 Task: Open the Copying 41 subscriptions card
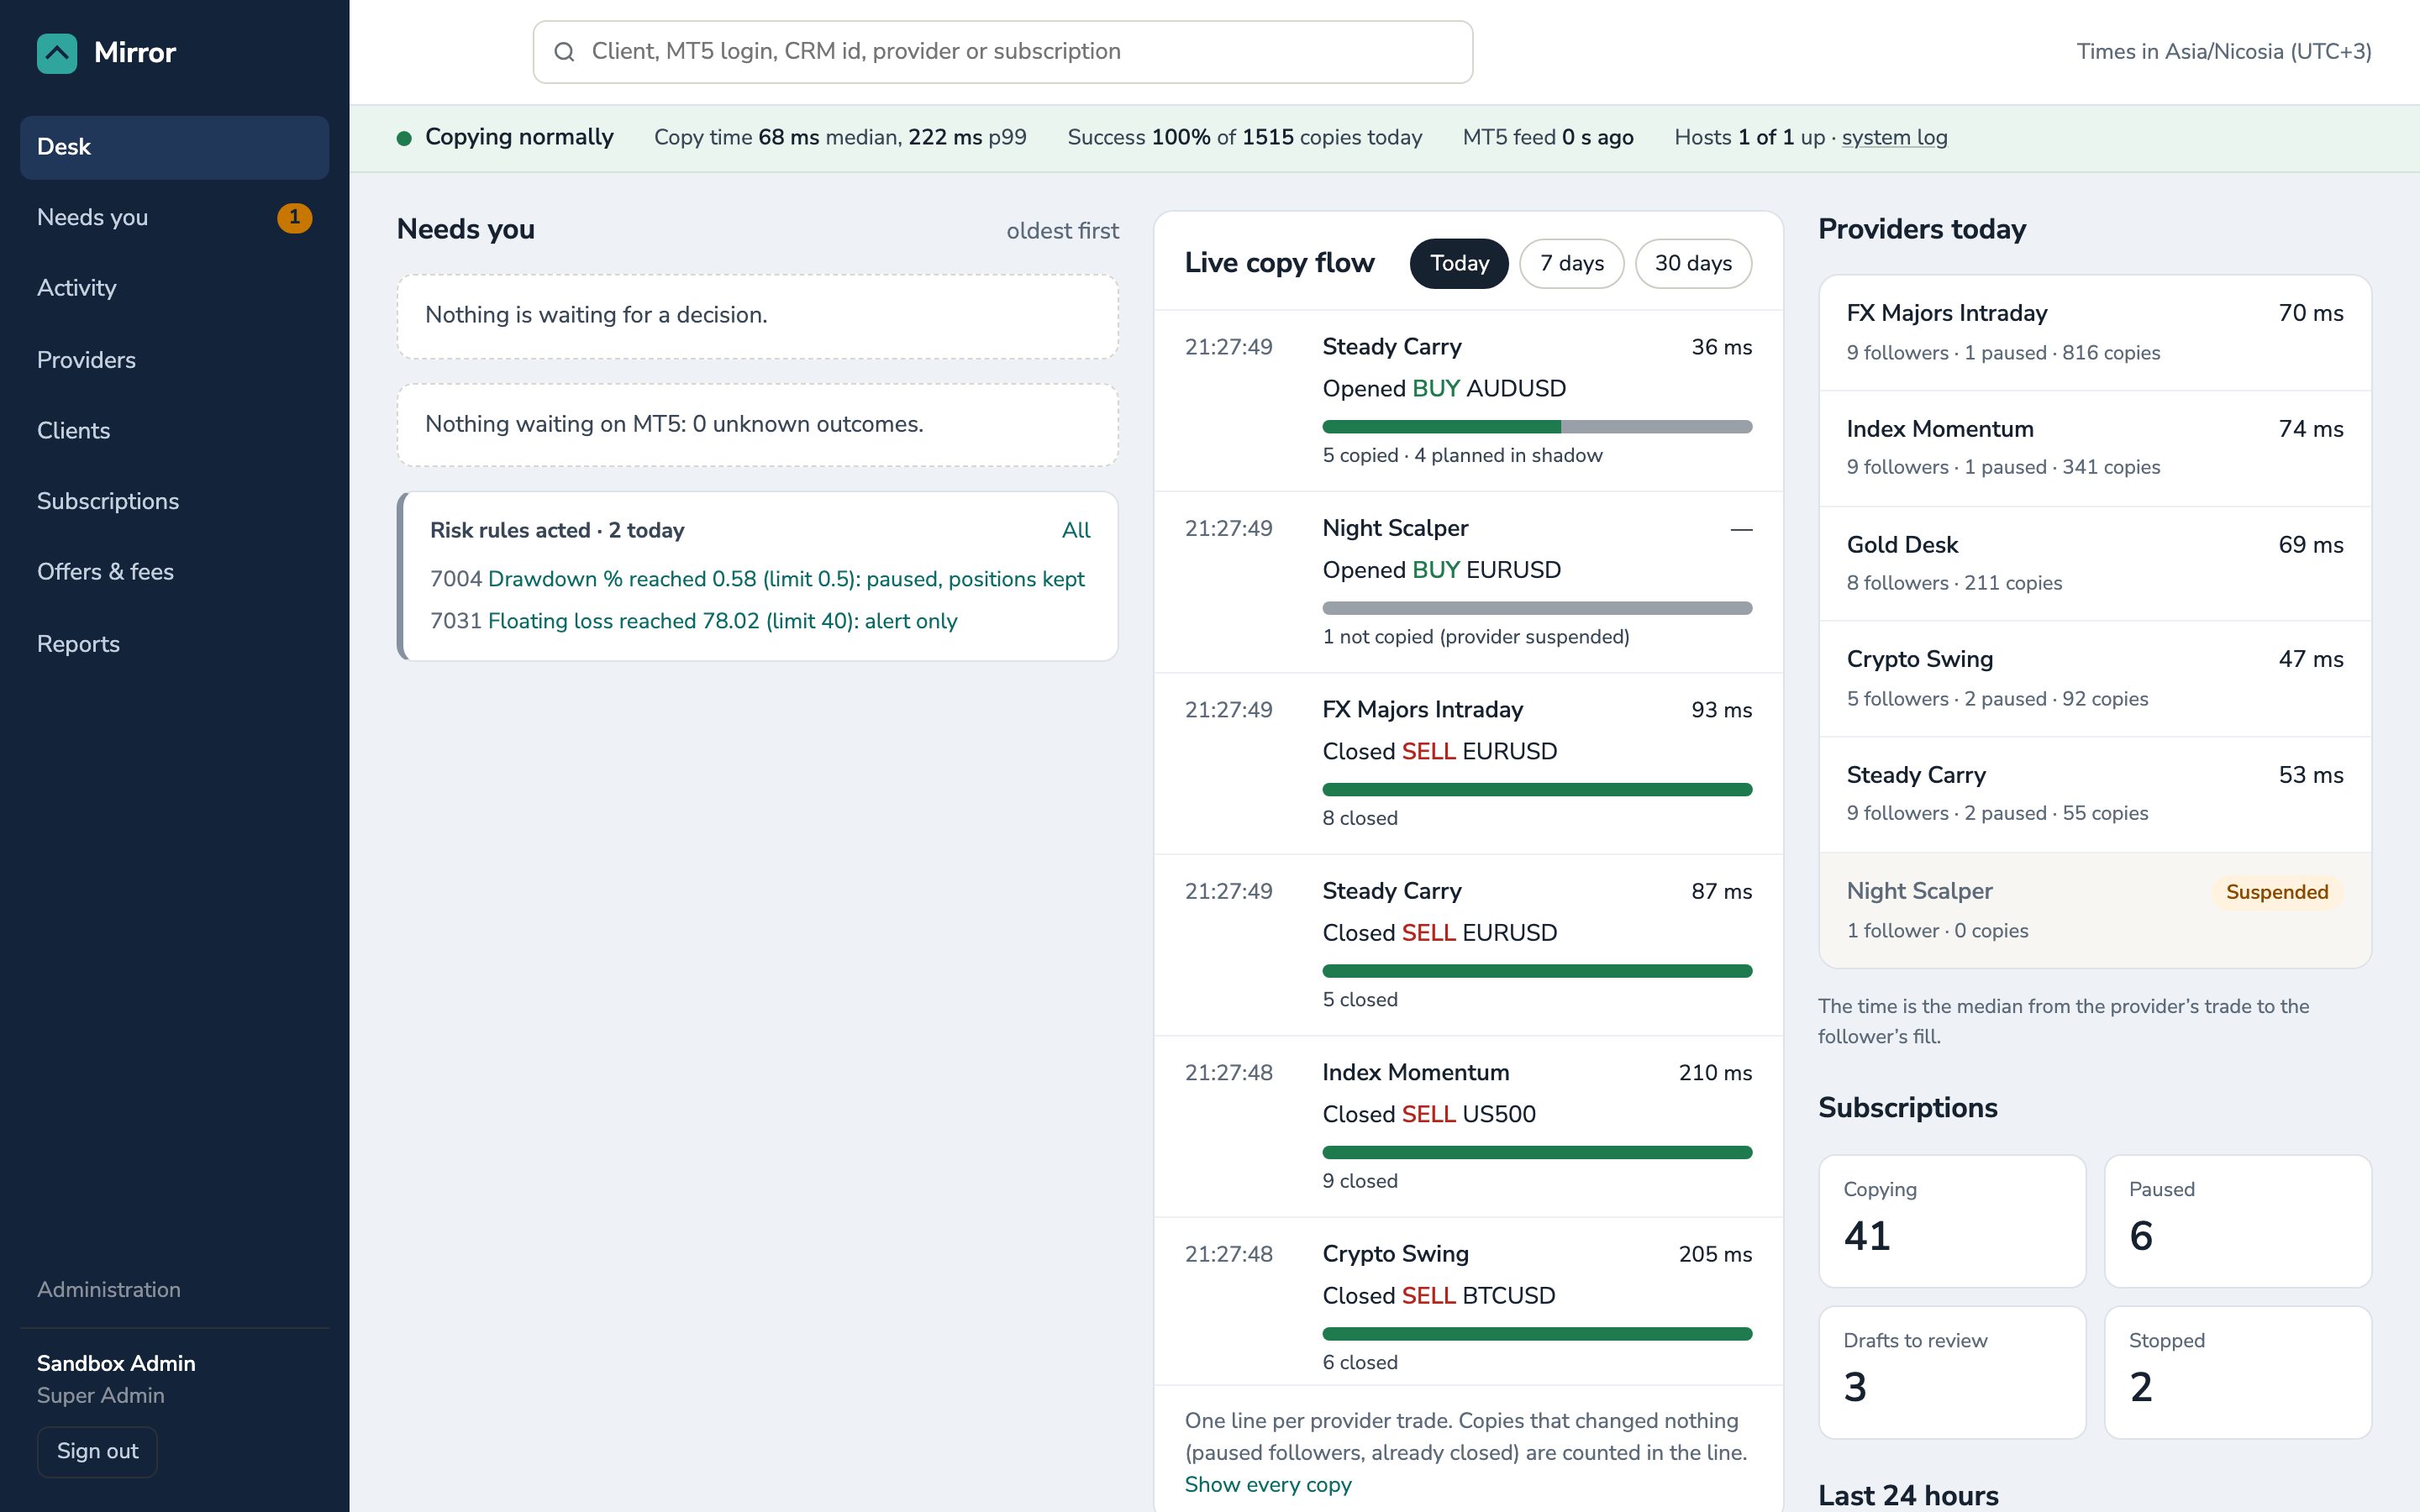coord(1952,1221)
